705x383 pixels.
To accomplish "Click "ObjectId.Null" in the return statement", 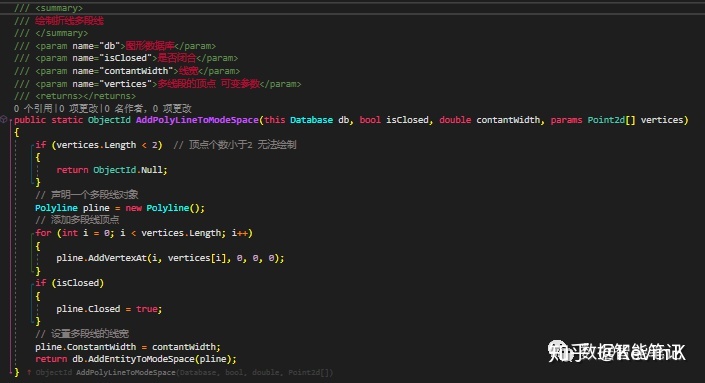I will tap(129, 170).
